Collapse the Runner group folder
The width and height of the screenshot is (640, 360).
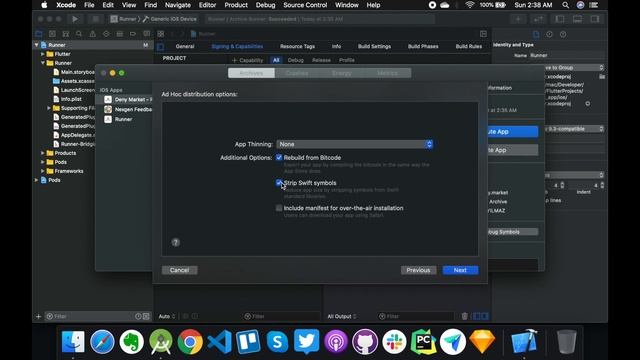pos(42,63)
